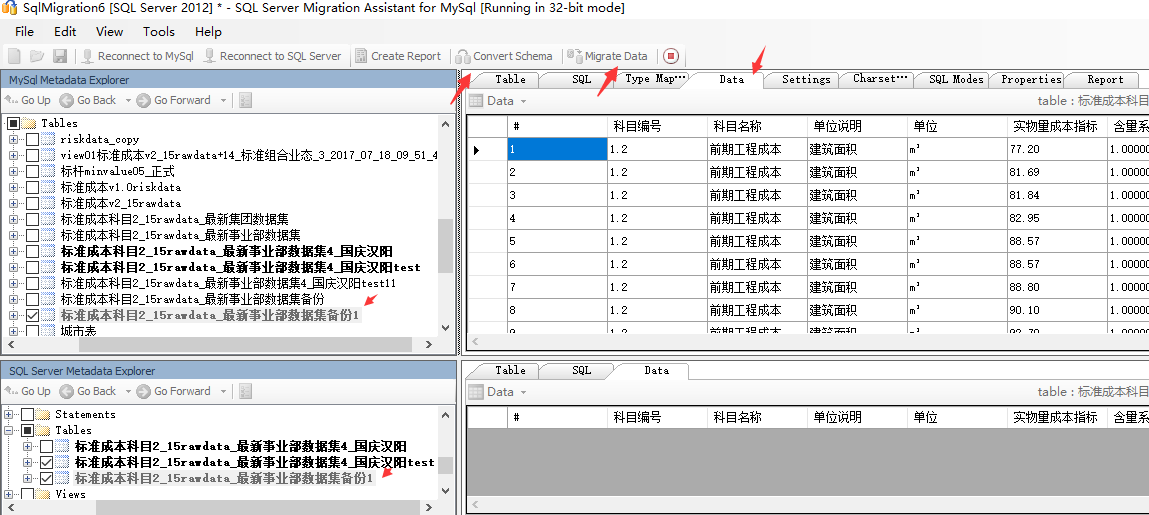Toggle checkbox for 标杆minvalue05_正式 table
1149x515 pixels.
32,171
